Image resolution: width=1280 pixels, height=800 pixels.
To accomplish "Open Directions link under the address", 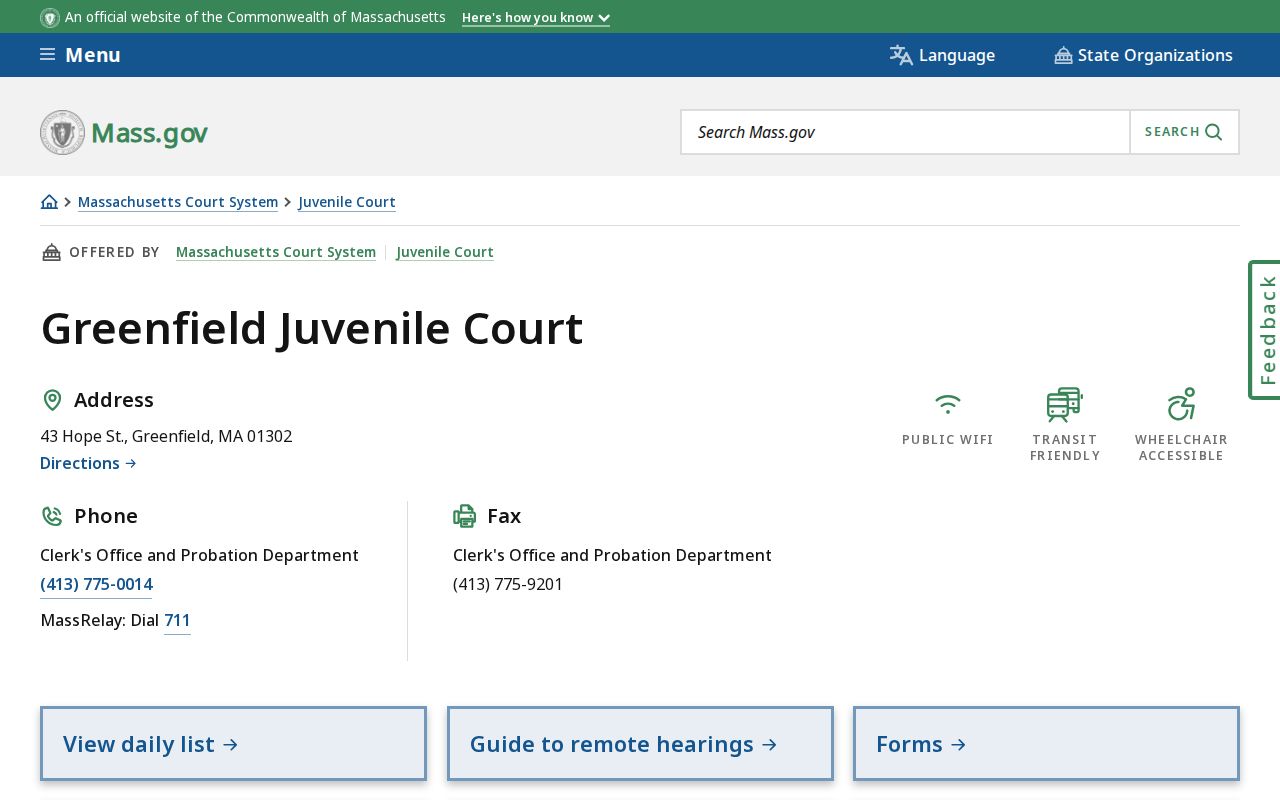I will pyautogui.click(x=88, y=463).
